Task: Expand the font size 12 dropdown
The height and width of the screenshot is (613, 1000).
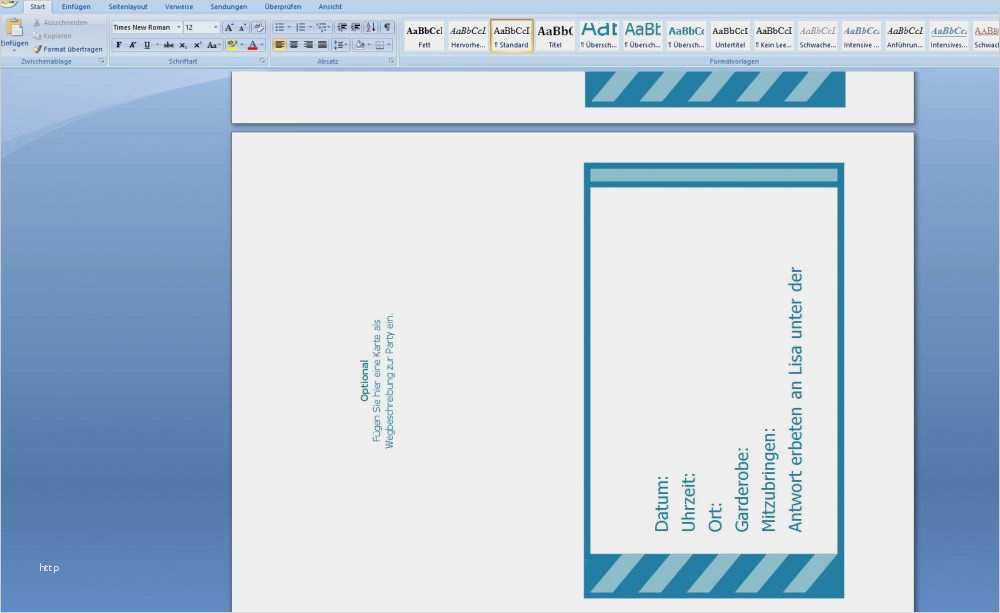Action: click(215, 27)
